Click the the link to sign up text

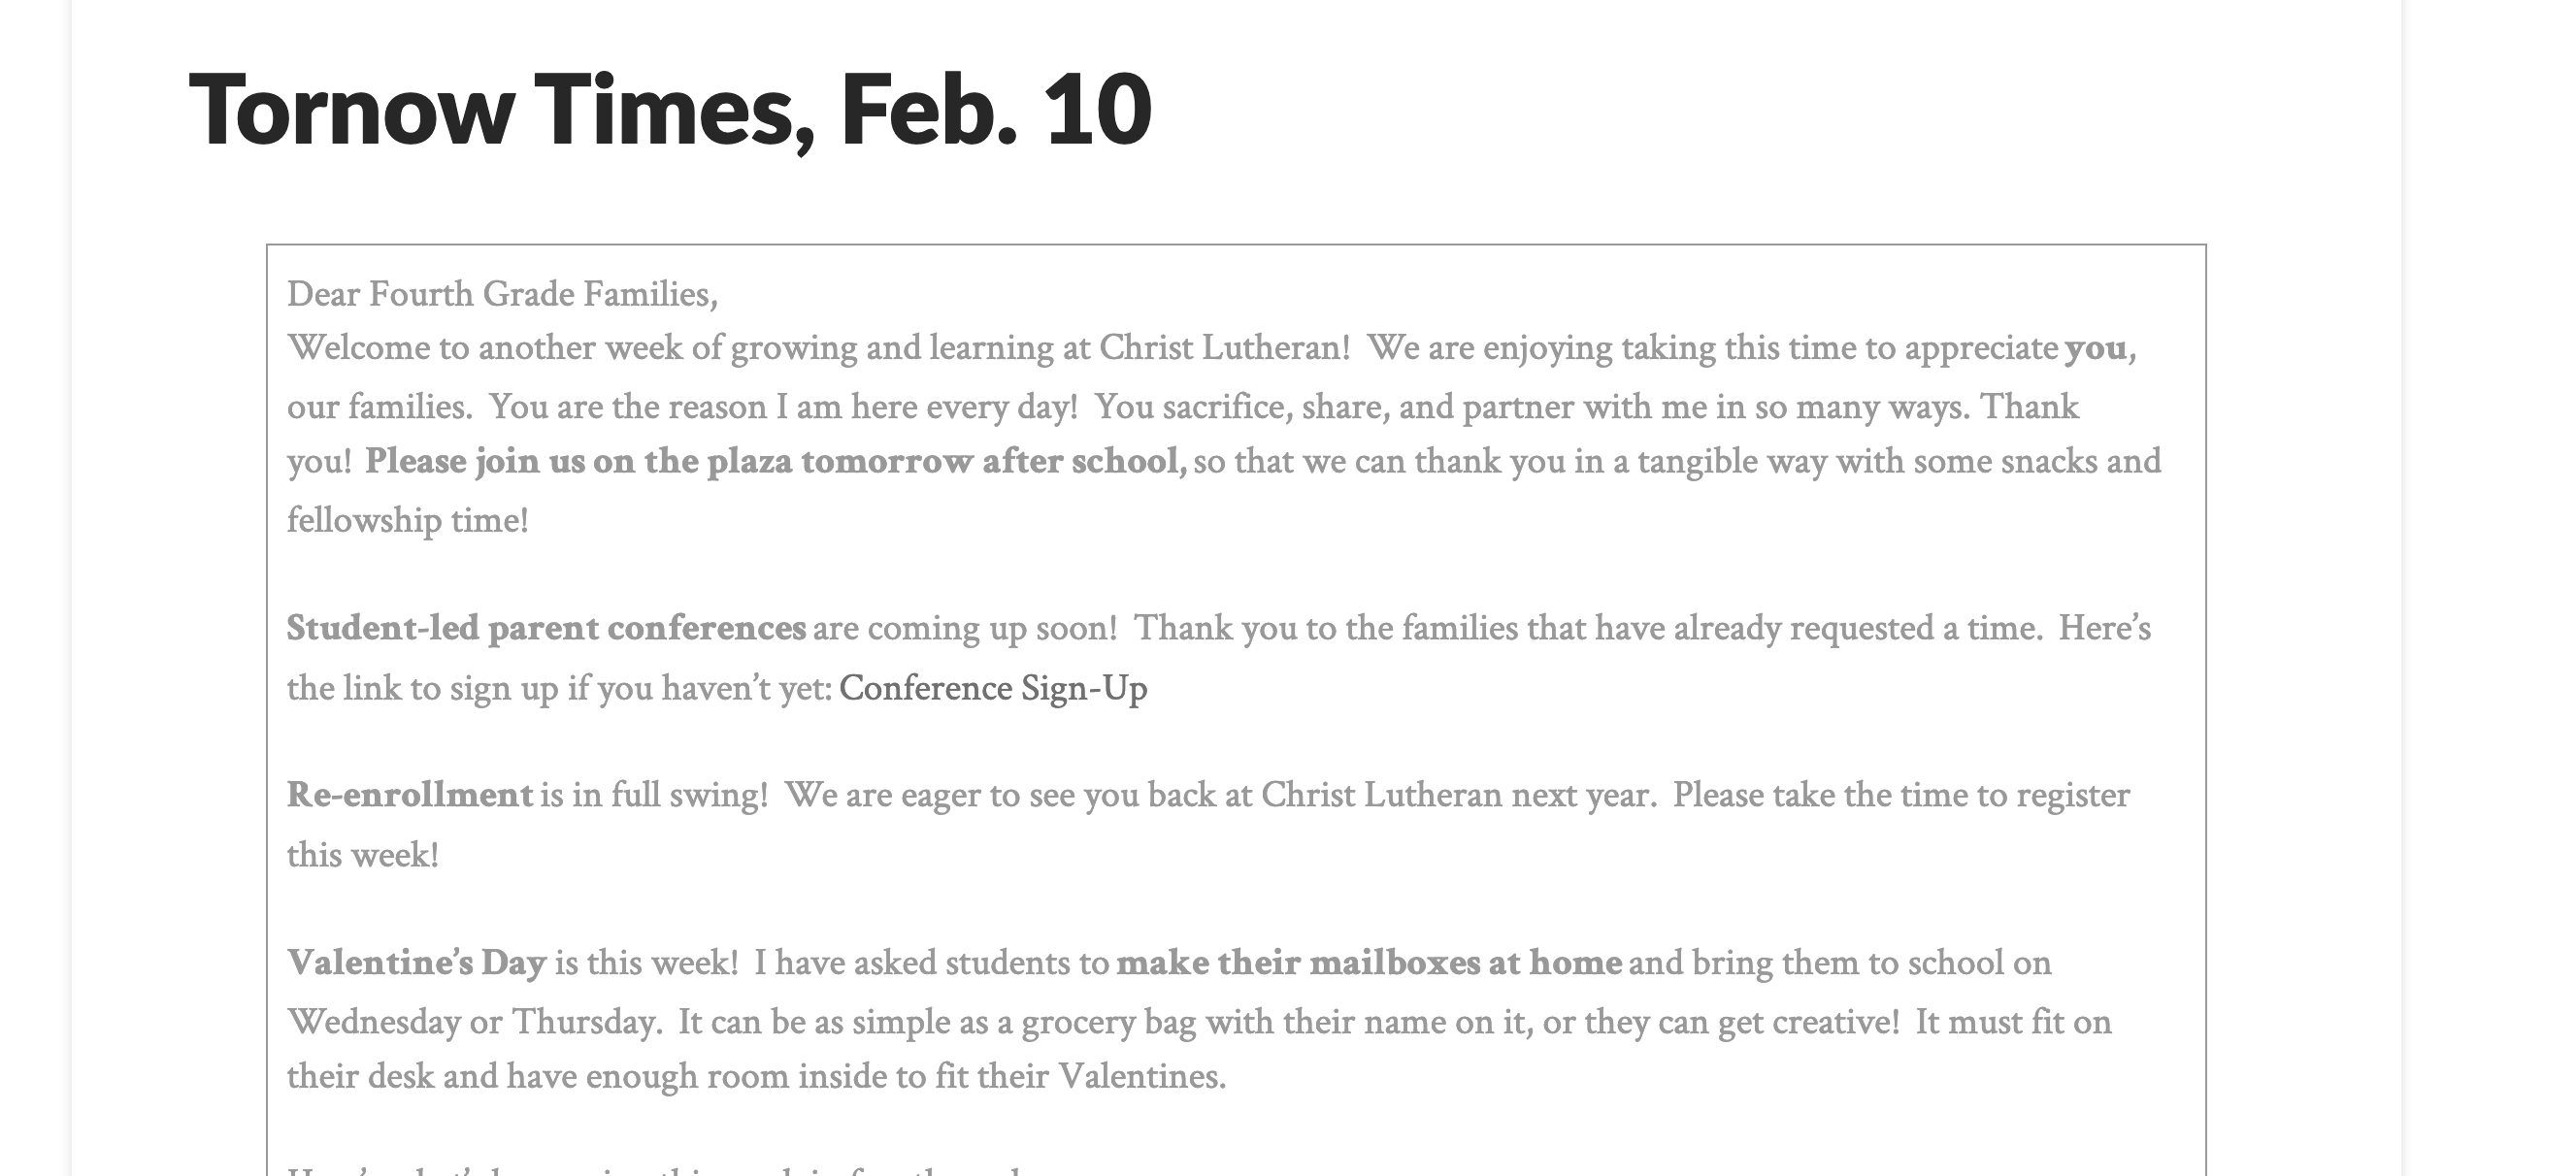coord(560,689)
